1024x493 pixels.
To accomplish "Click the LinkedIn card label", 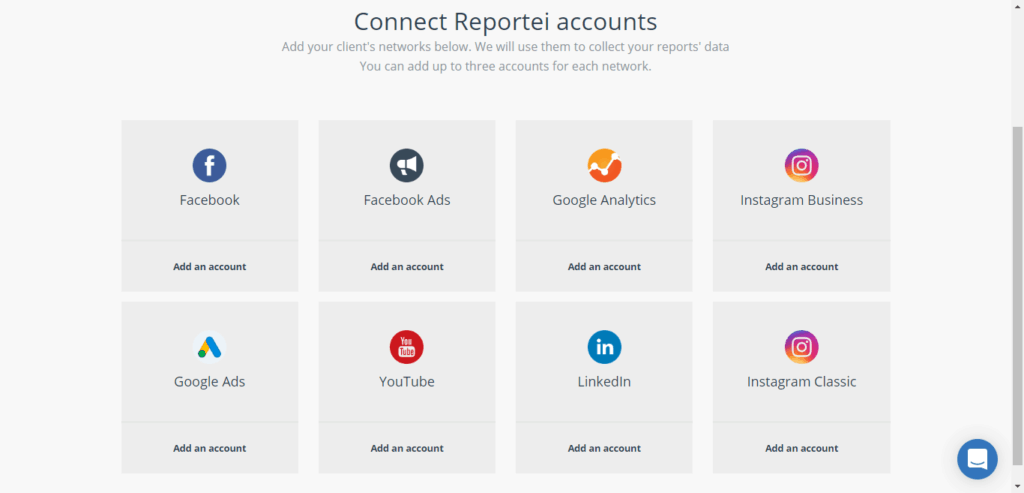I will coord(604,381).
